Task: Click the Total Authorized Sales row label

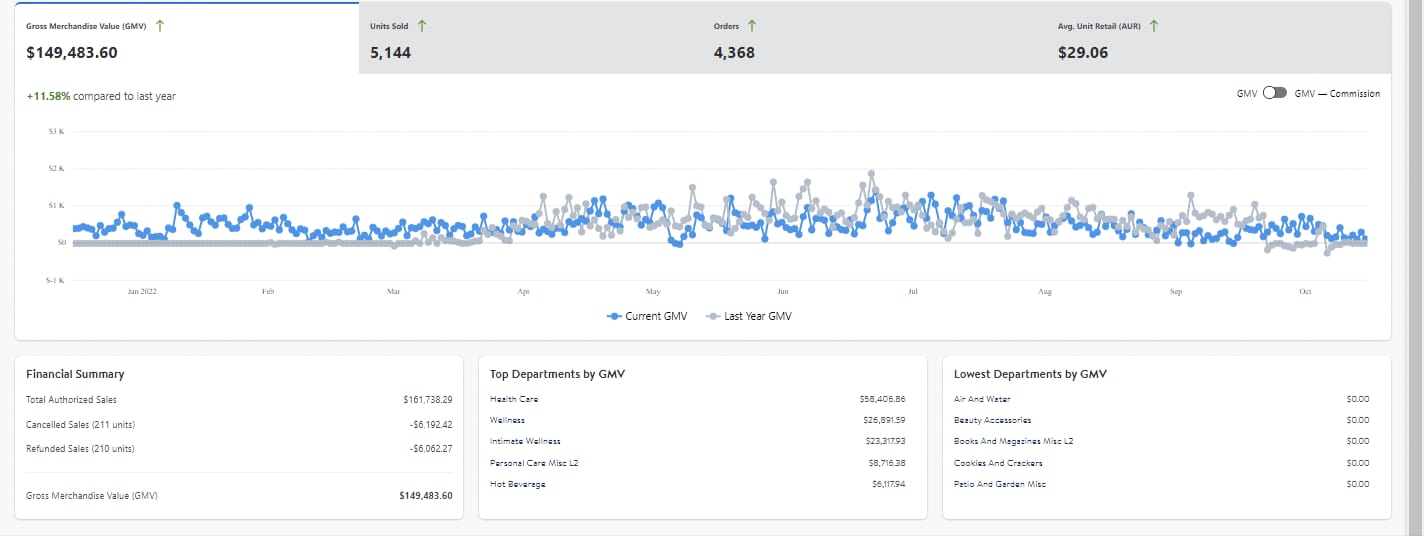Action: point(71,399)
